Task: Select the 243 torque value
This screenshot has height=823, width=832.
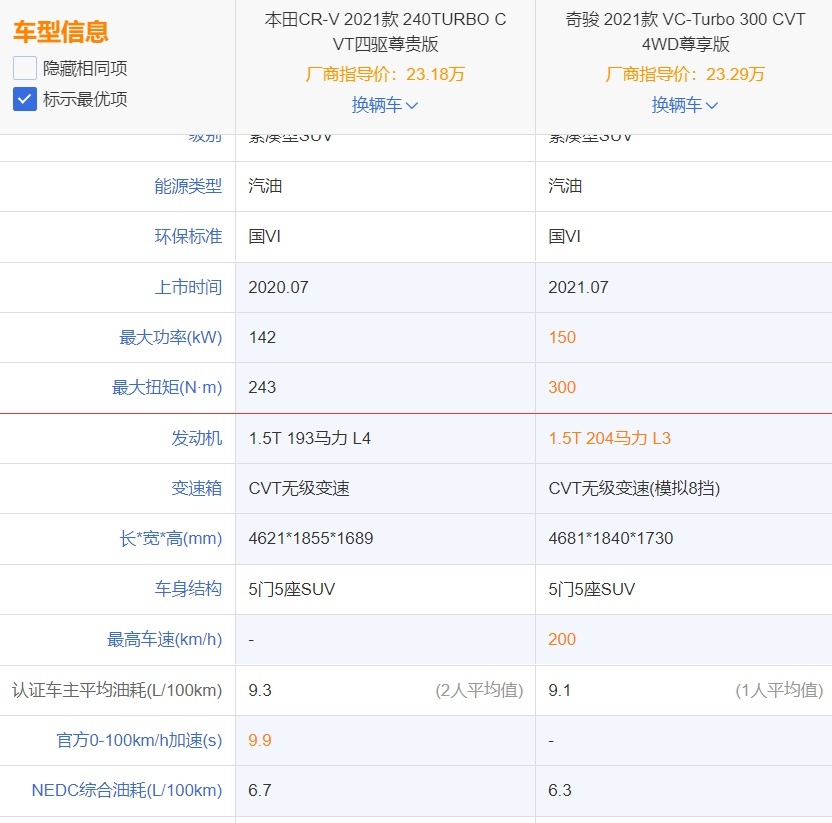Action: click(262, 387)
